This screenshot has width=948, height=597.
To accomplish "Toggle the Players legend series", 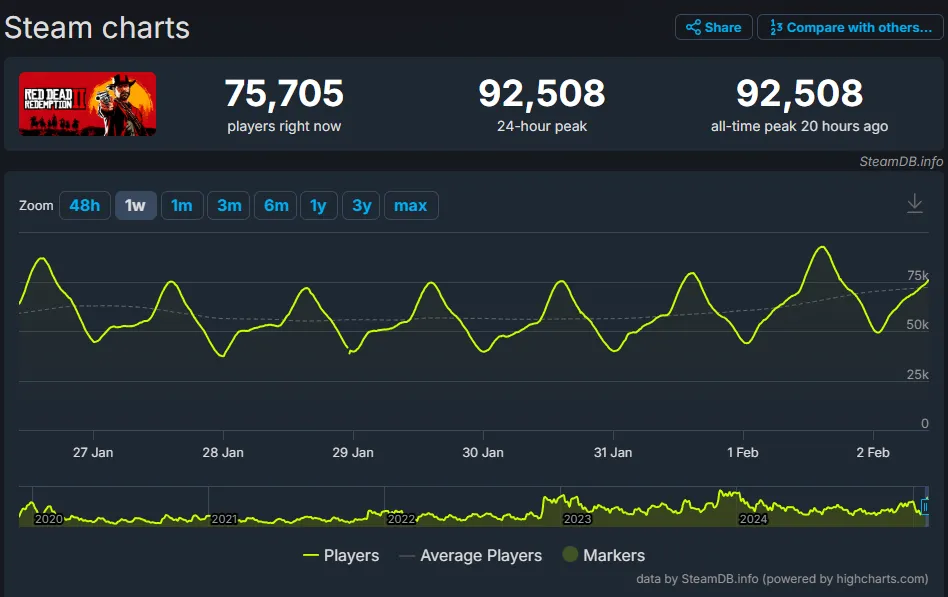I will (x=341, y=555).
